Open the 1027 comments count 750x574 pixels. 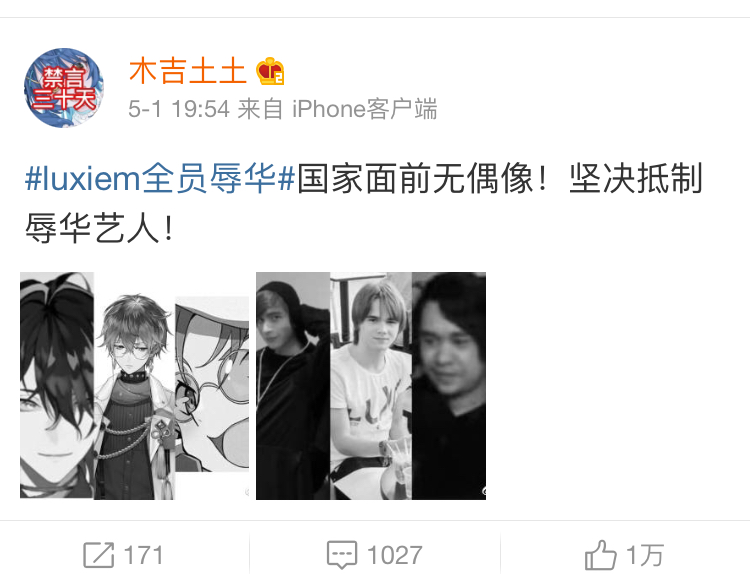395,555
